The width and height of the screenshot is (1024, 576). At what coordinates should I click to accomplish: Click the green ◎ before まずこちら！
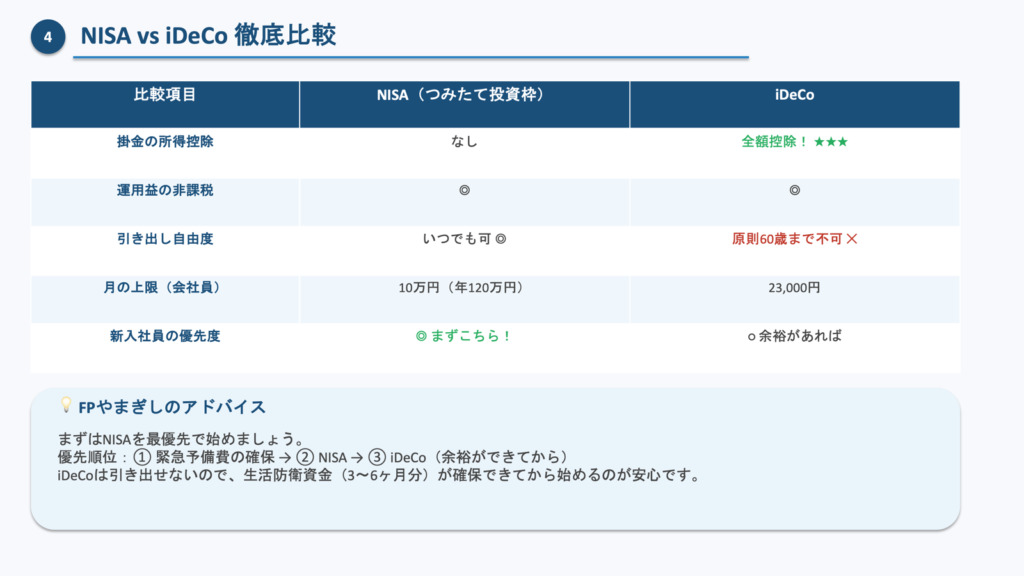421,336
